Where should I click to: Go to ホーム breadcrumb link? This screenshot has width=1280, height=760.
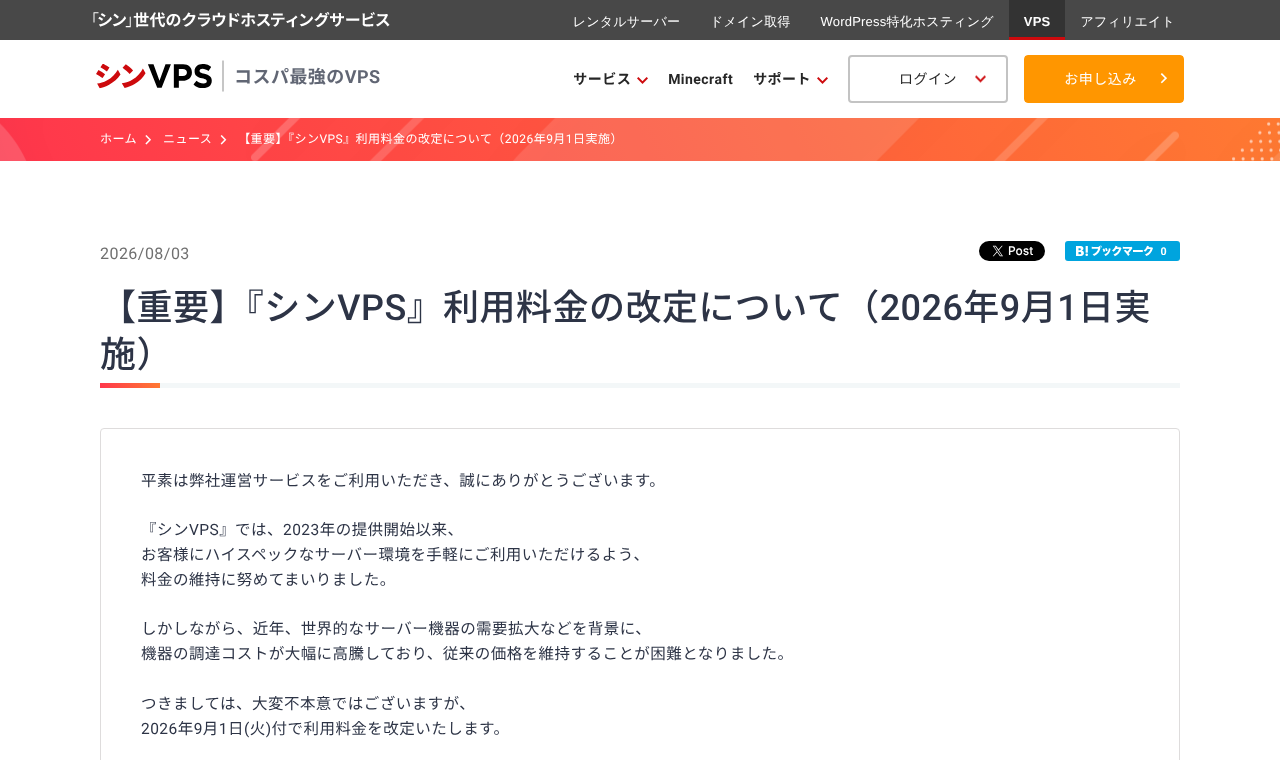(118, 139)
